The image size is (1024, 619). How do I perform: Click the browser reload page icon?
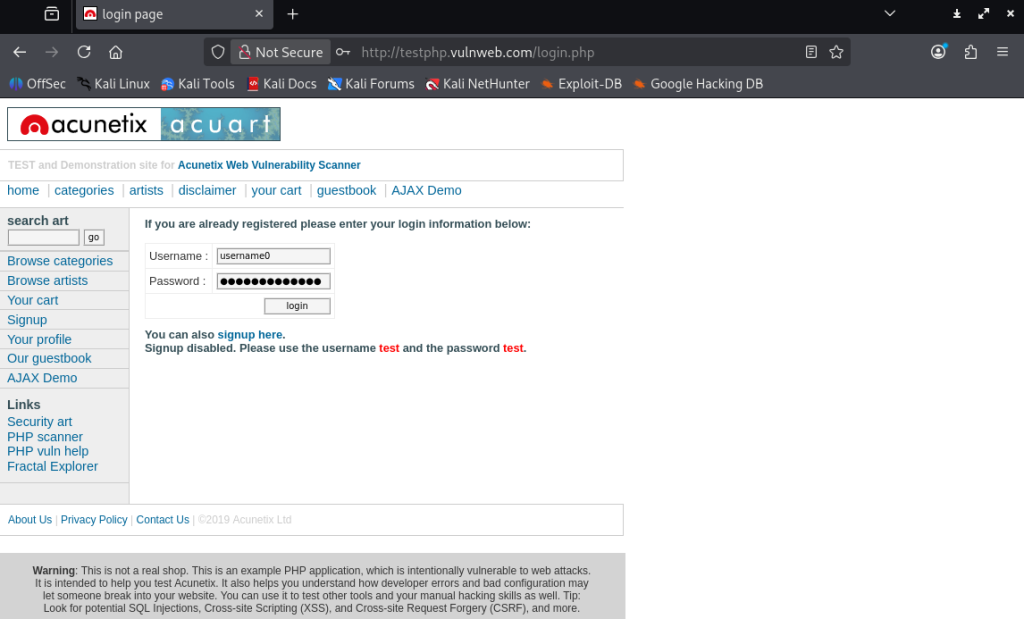coord(84,52)
